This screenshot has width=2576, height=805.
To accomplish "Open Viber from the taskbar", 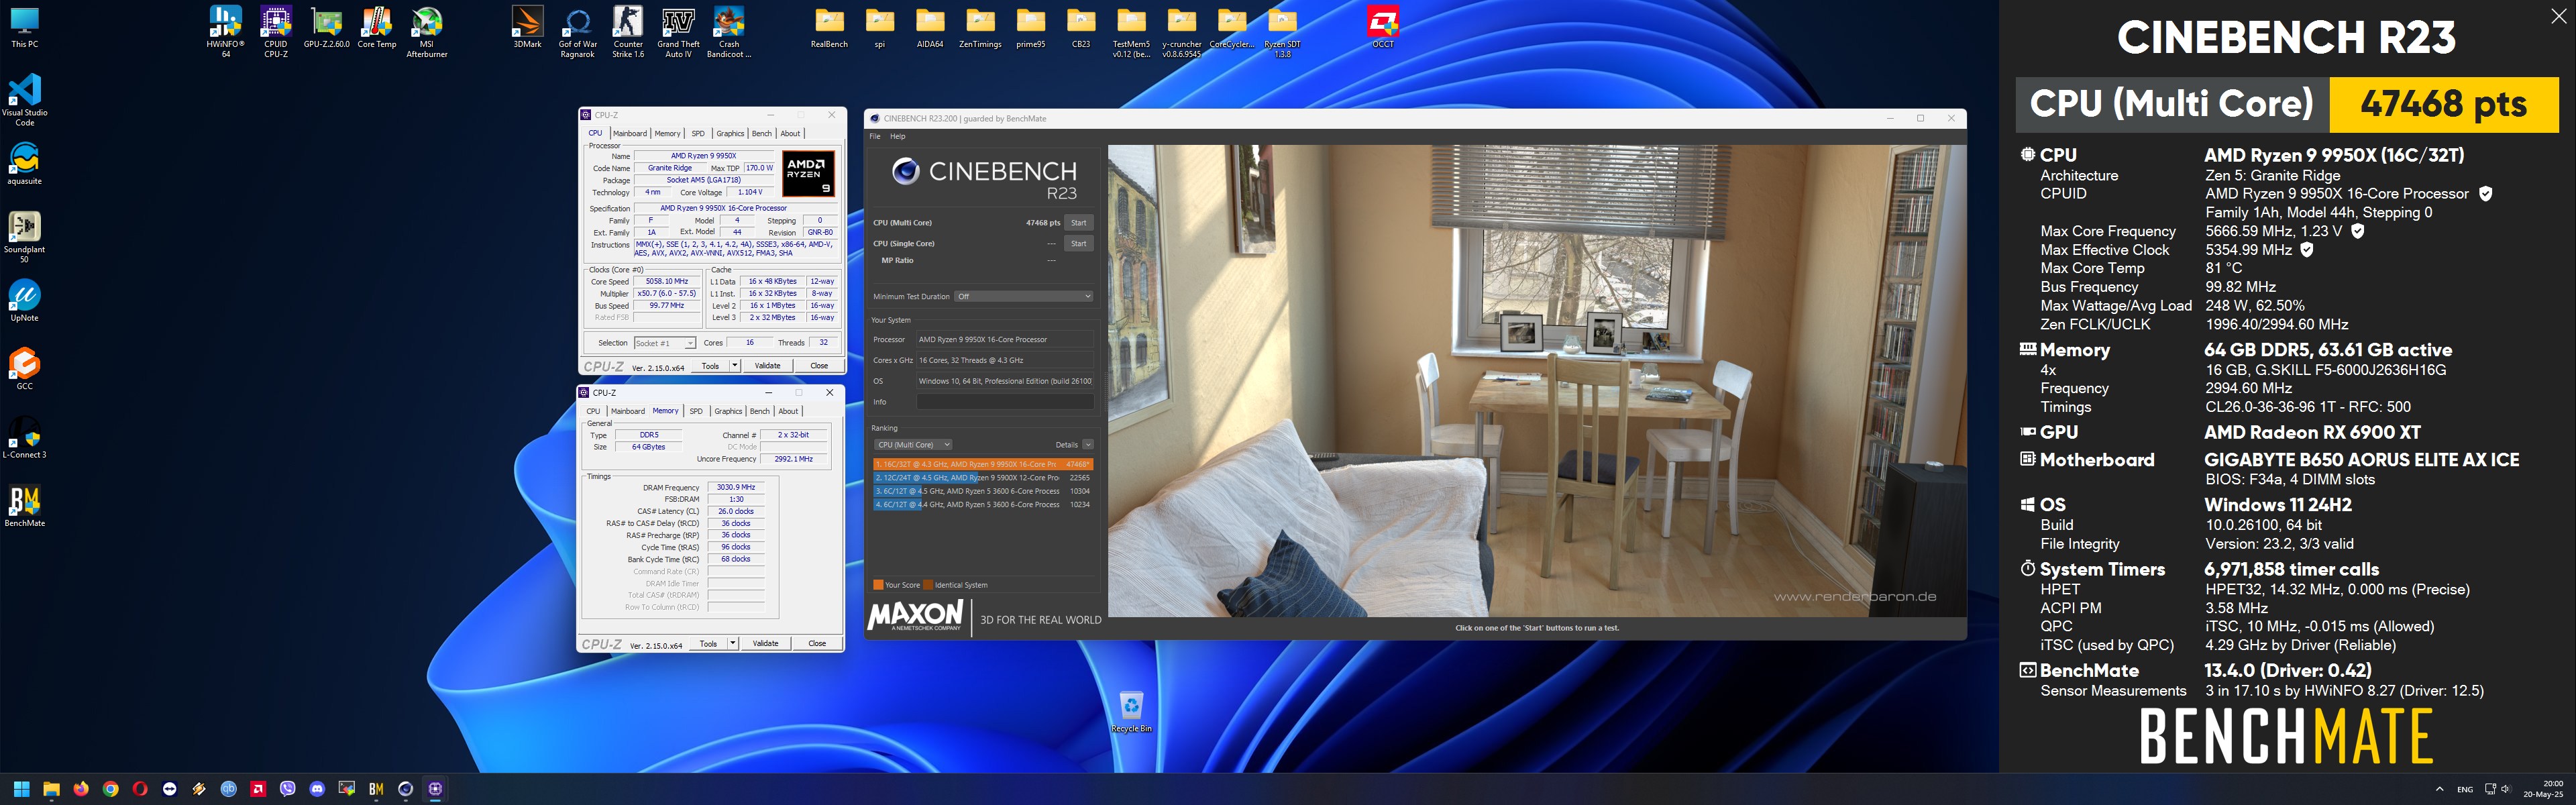I will point(288,789).
